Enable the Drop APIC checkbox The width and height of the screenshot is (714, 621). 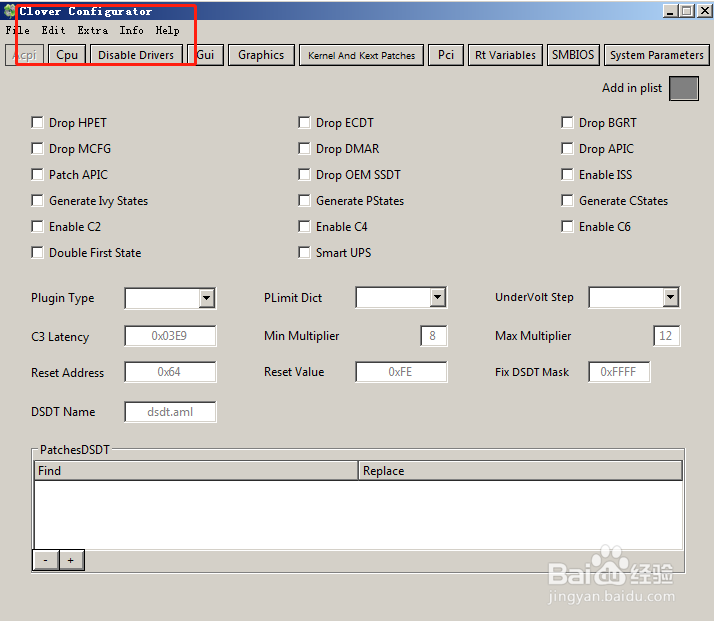[x=567, y=148]
